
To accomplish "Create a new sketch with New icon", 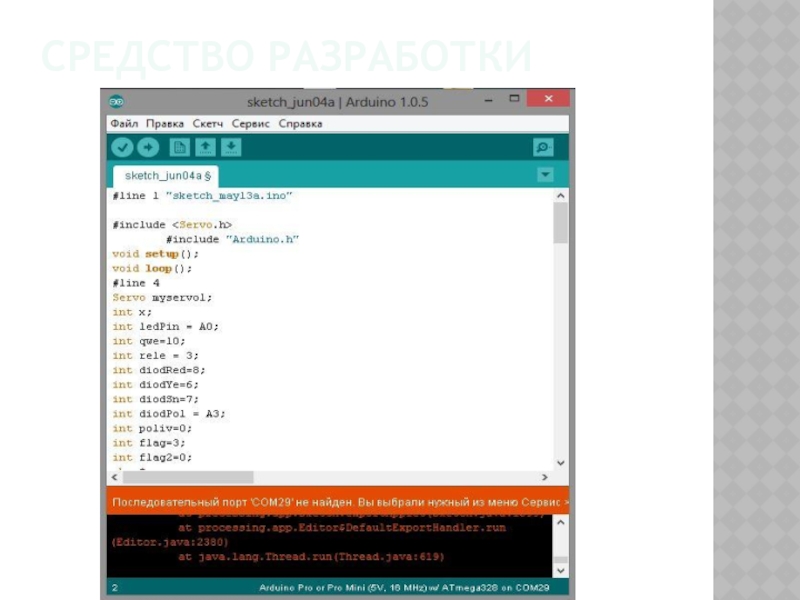I will pos(180,147).
